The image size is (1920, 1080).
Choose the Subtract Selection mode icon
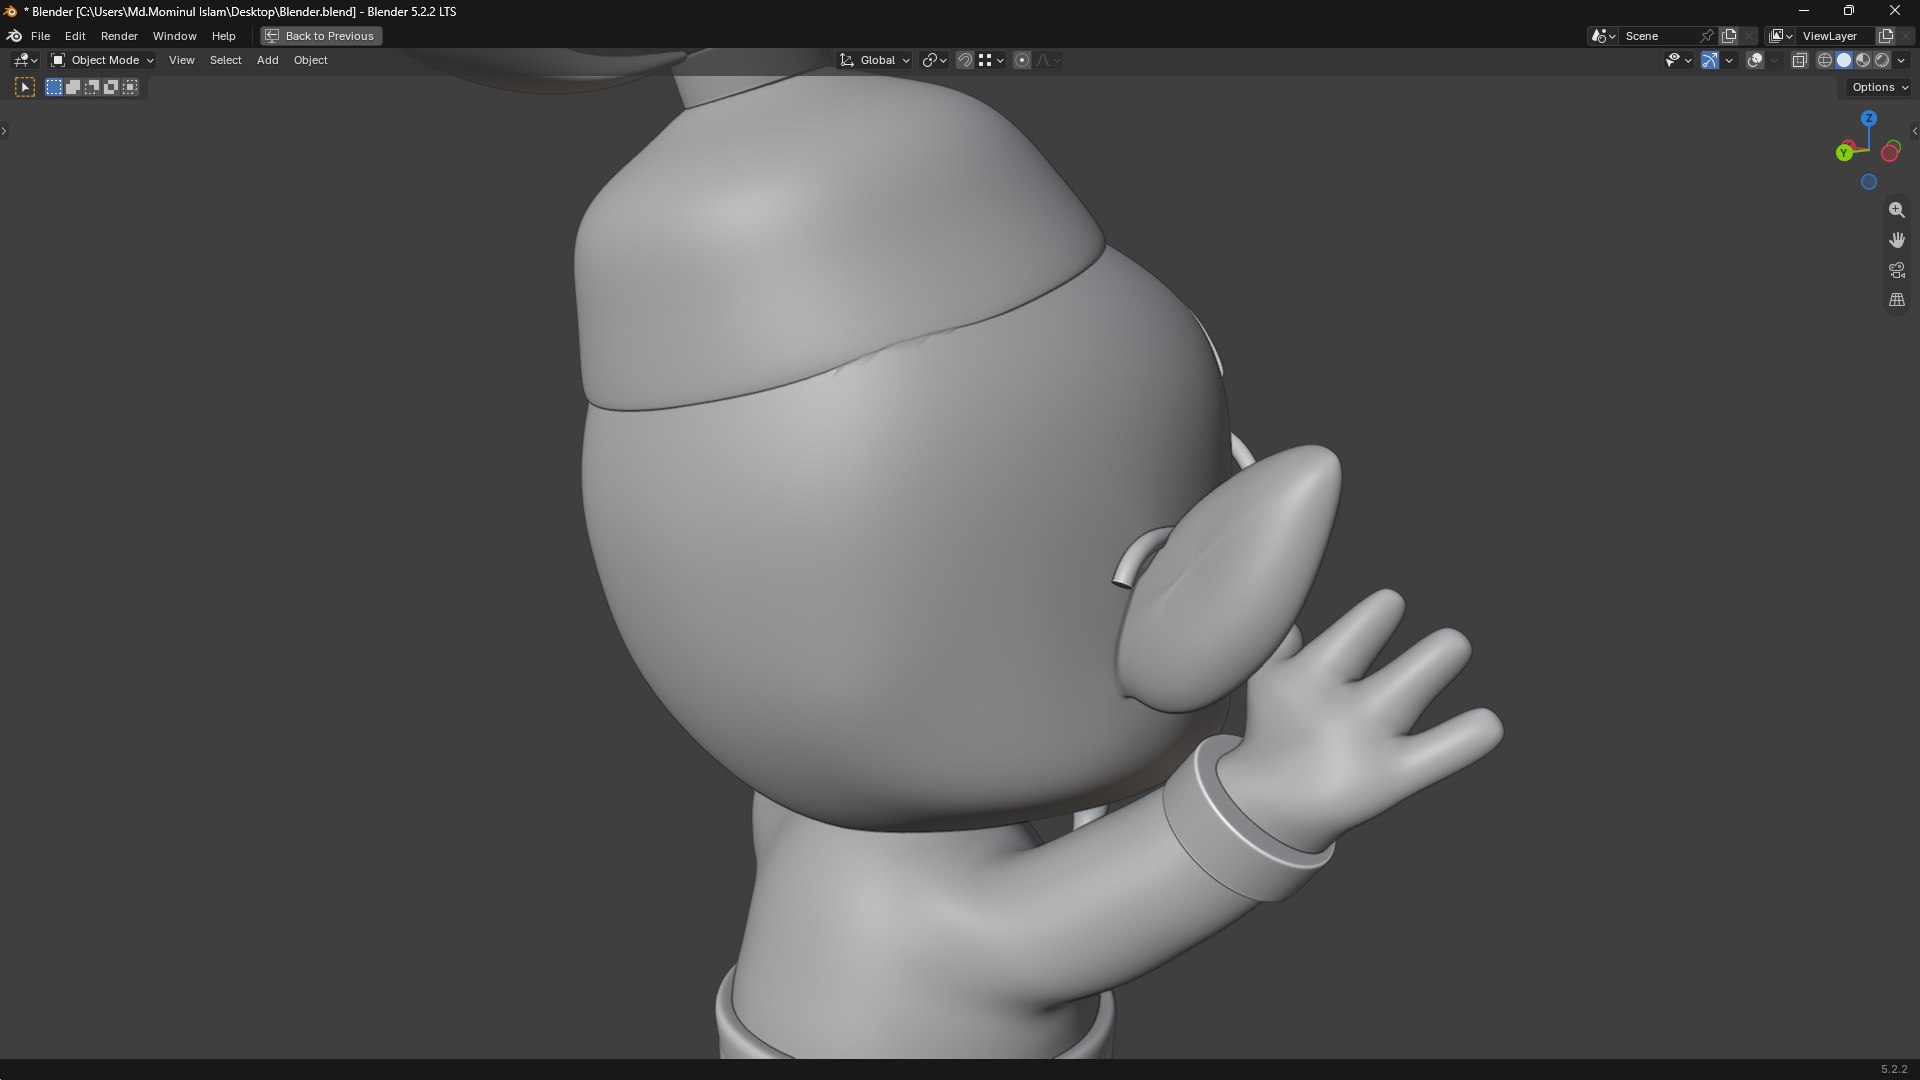[92, 88]
